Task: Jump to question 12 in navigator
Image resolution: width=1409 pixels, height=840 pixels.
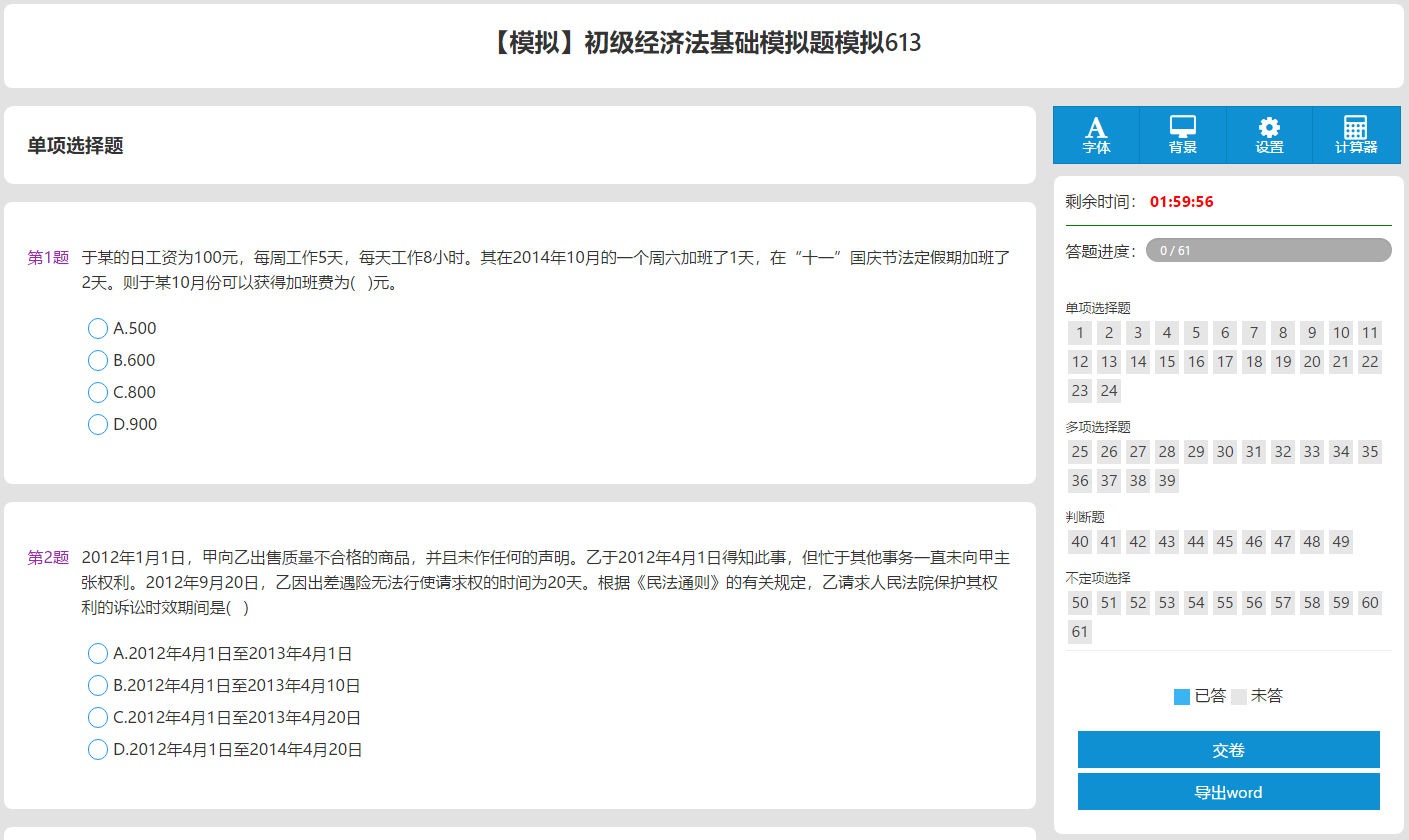Action: [x=1080, y=362]
